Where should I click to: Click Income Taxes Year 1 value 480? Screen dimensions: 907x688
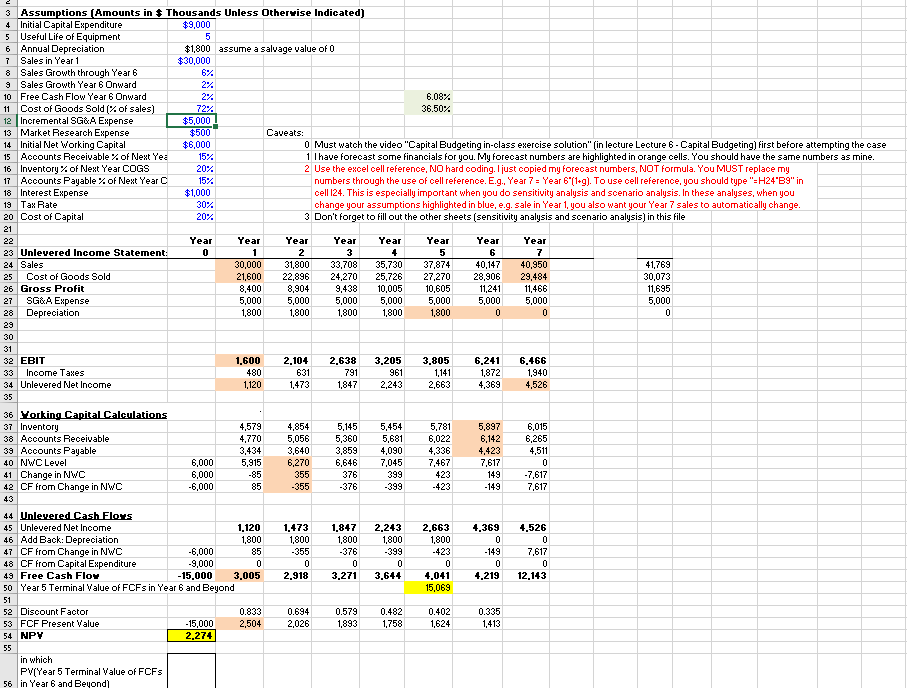pos(239,373)
